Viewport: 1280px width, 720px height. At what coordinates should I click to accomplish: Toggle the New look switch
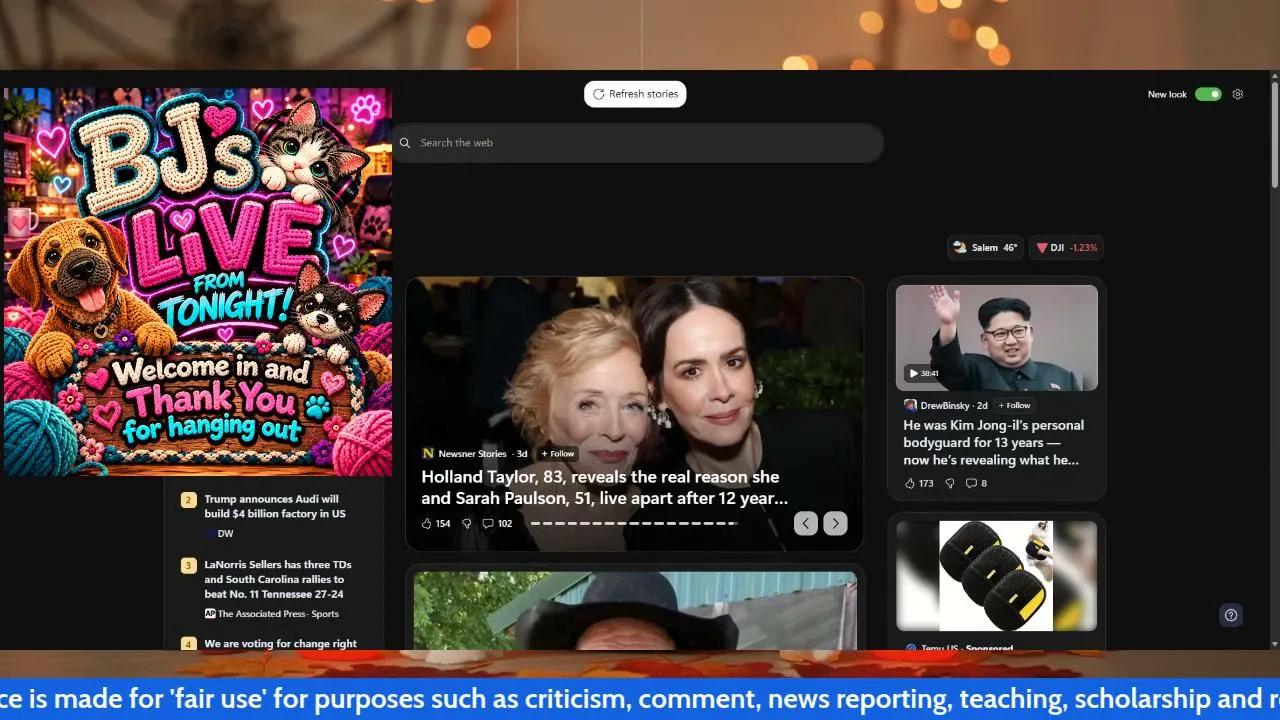coord(1208,94)
